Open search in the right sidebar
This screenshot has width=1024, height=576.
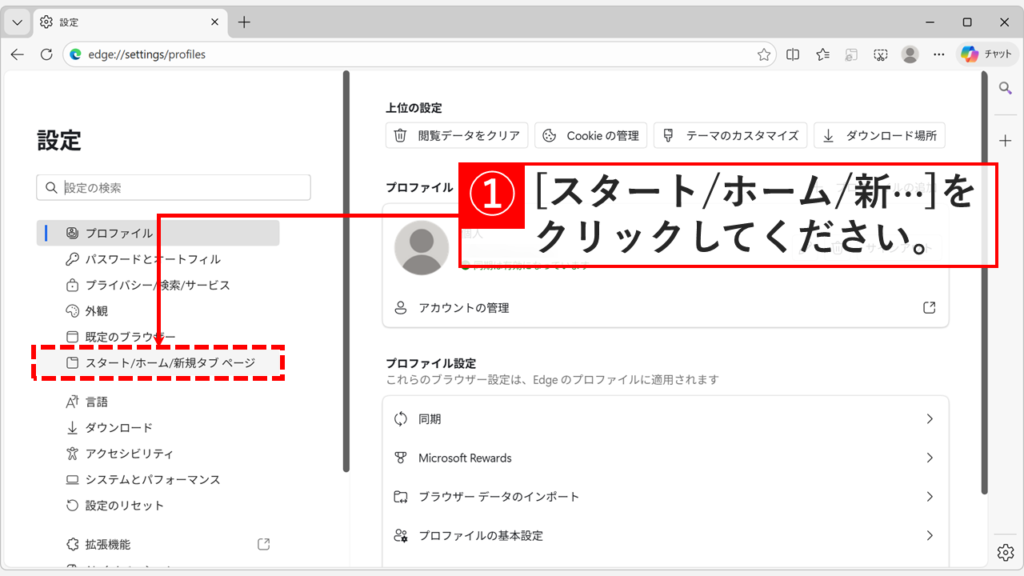coord(1005,88)
